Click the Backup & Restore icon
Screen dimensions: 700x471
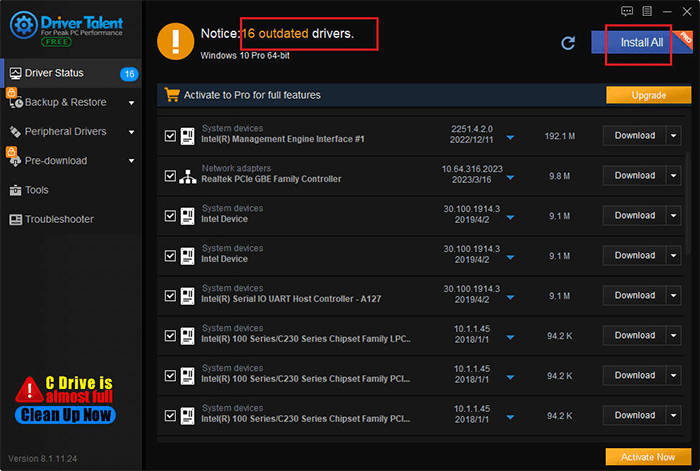pos(16,103)
